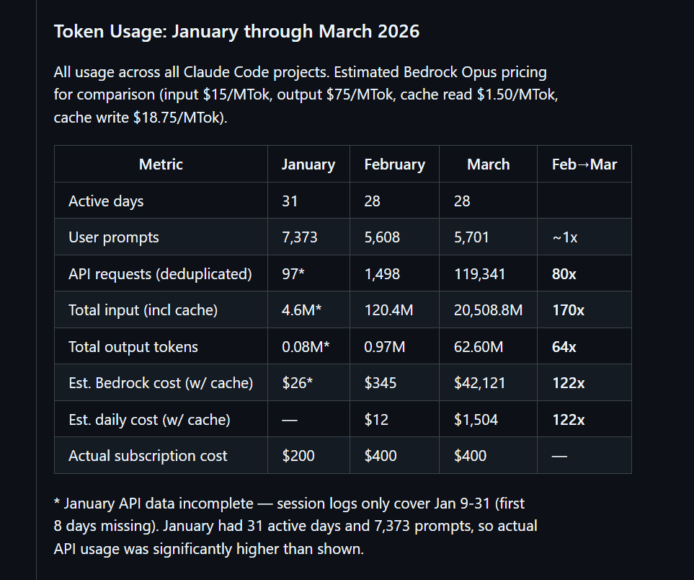Click the User prompts row label
The image size is (694, 580).
[114, 237]
